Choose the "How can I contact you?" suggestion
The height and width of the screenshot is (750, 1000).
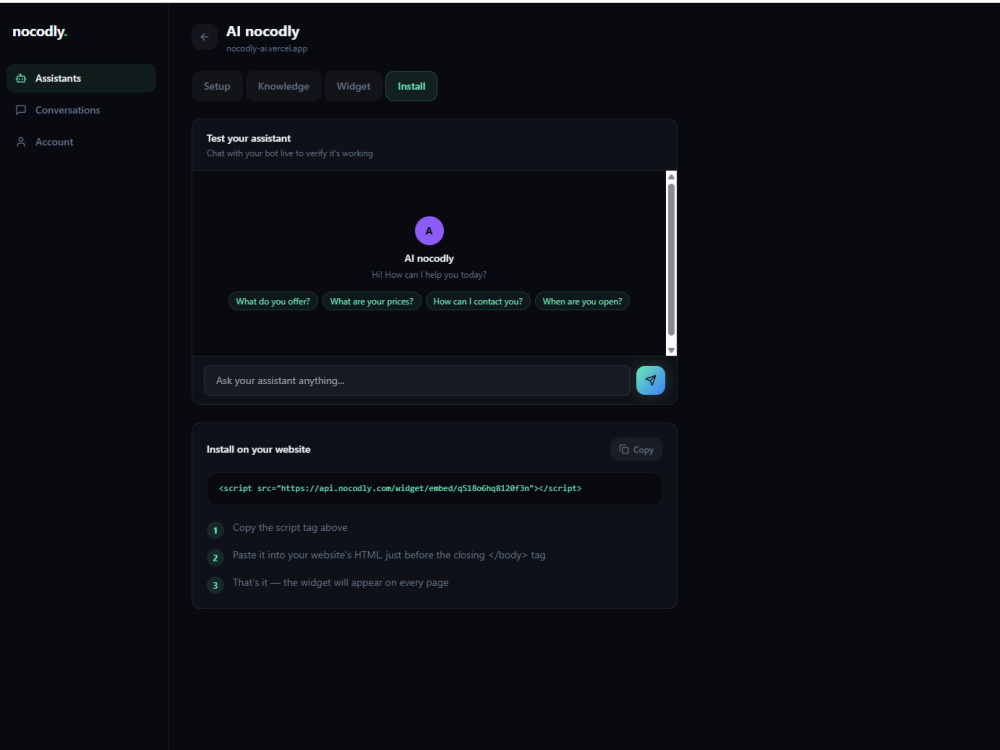pyautogui.click(x=478, y=301)
